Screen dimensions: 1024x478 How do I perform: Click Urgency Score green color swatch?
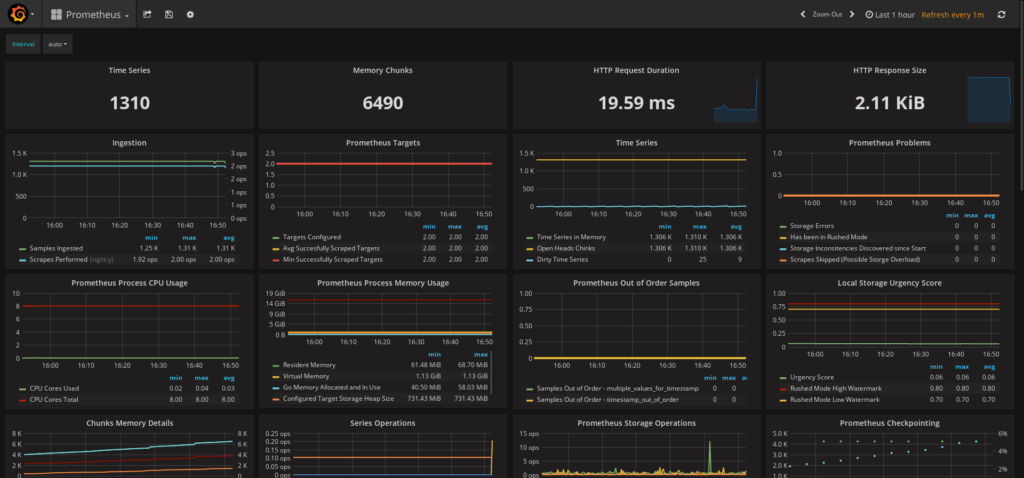click(783, 377)
